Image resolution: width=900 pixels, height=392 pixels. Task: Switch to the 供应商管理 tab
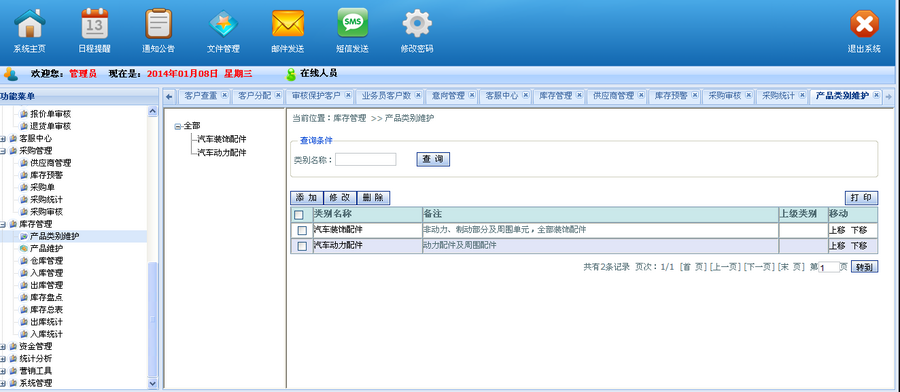tap(614, 96)
